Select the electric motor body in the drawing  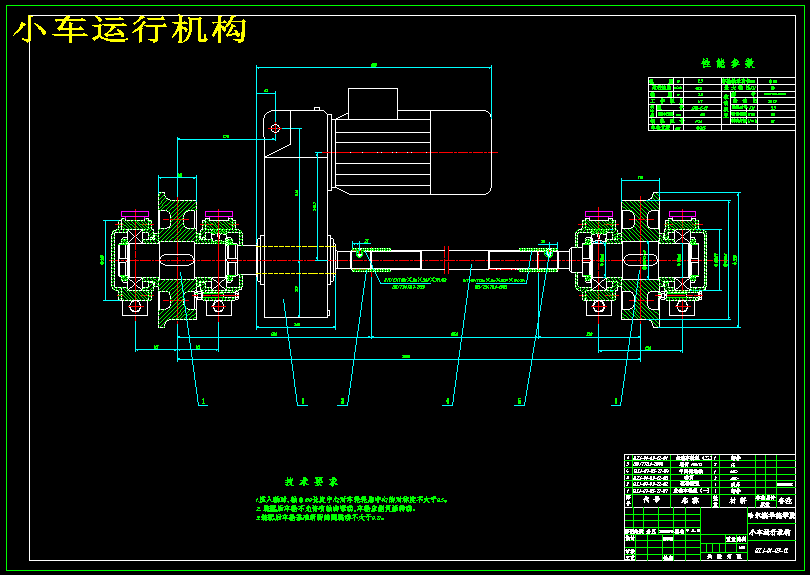[x=411, y=152]
